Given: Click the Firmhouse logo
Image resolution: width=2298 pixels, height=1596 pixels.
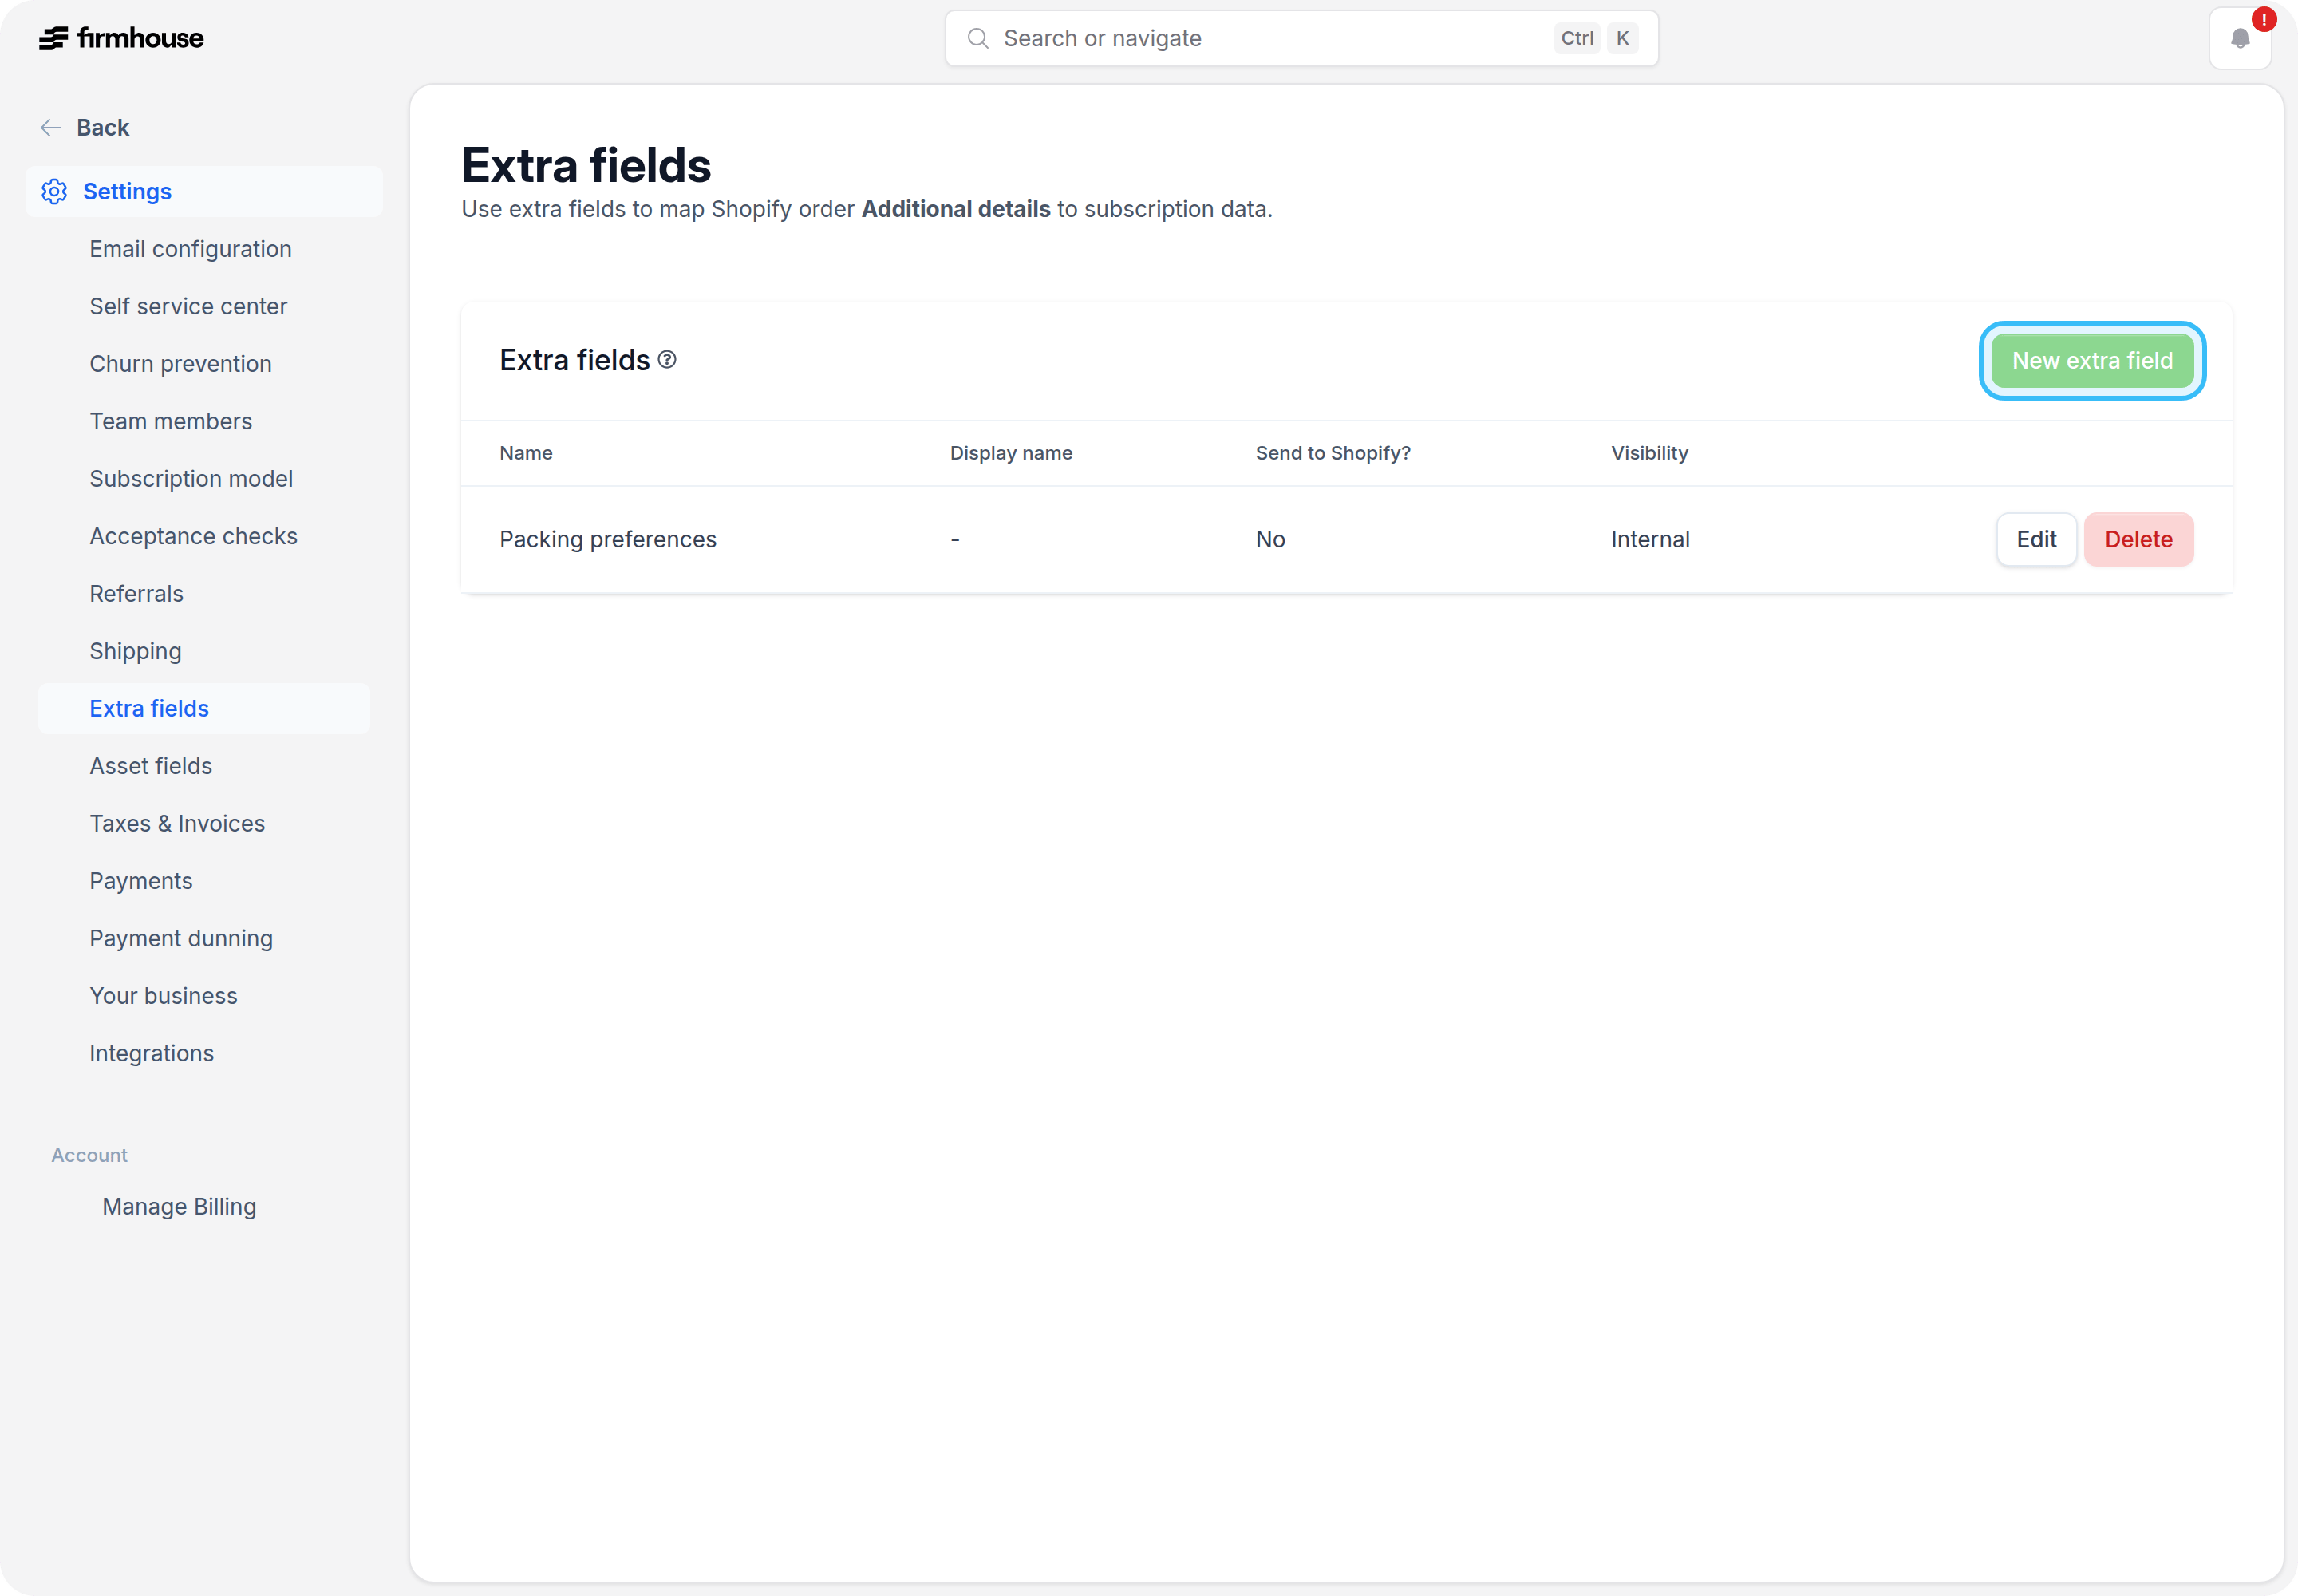Looking at the screenshot, I should point(121,38).
